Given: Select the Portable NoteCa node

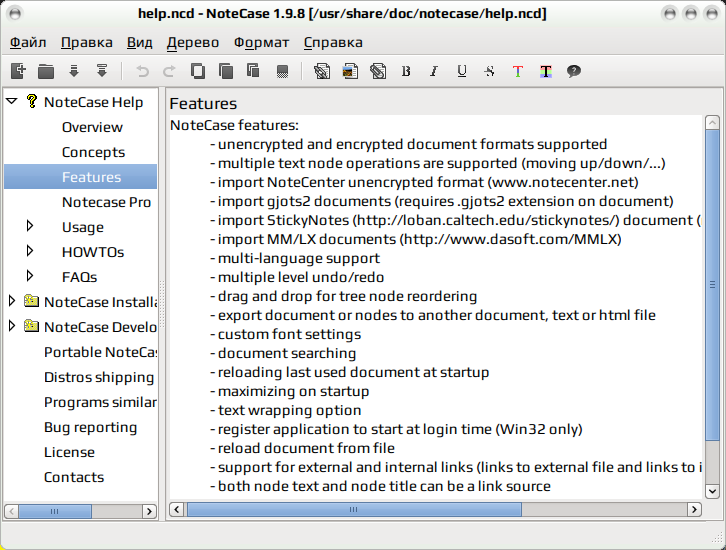Looking at the screenshot, I should click(100, 352).
